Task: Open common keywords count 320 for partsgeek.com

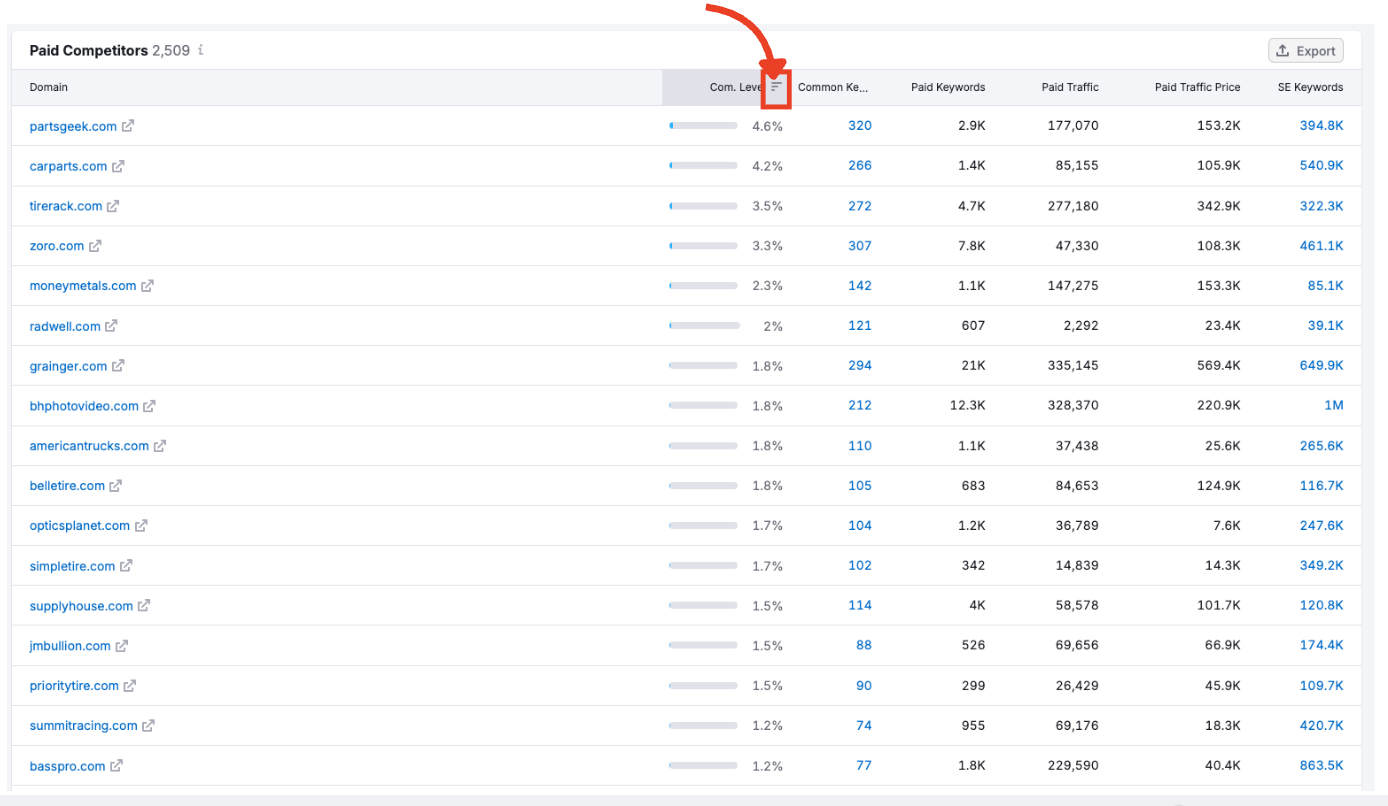Action: (859, 126)
